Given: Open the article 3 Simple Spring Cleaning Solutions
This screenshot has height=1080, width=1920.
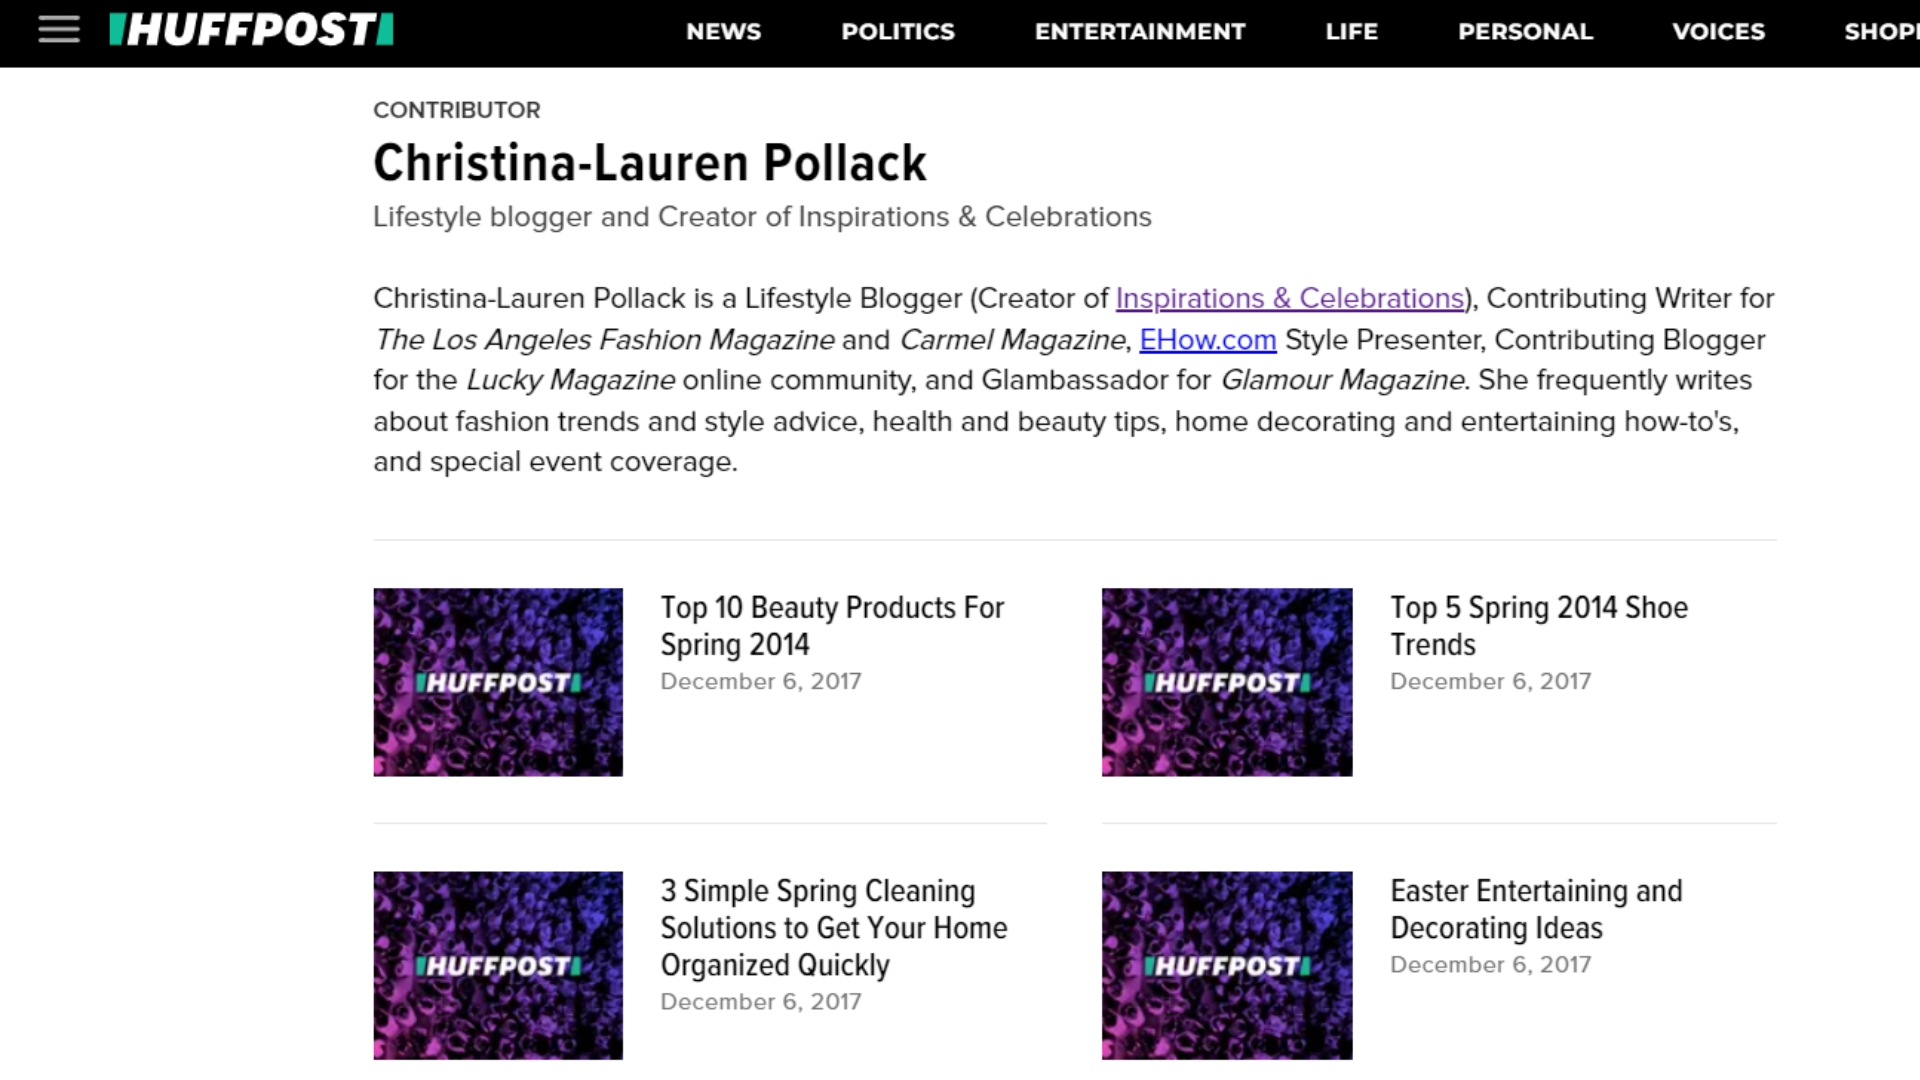Looking at the screenshot, I should (833, 928).
